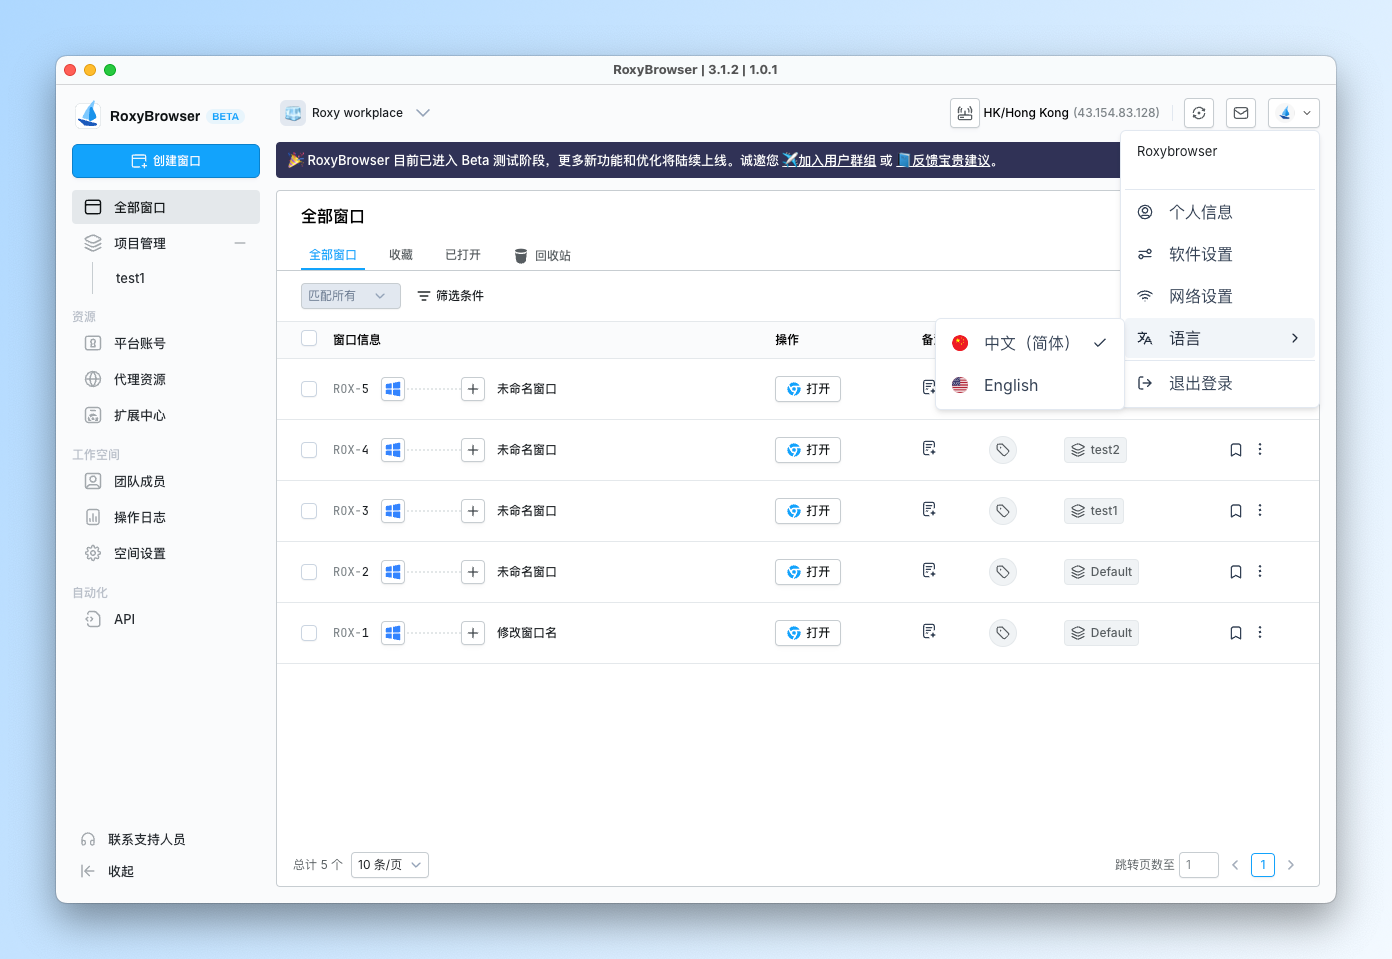Open the 10 条/页 page size dropdown
The width and height of the screenshot is (1392, 959).
coord(390,865)
